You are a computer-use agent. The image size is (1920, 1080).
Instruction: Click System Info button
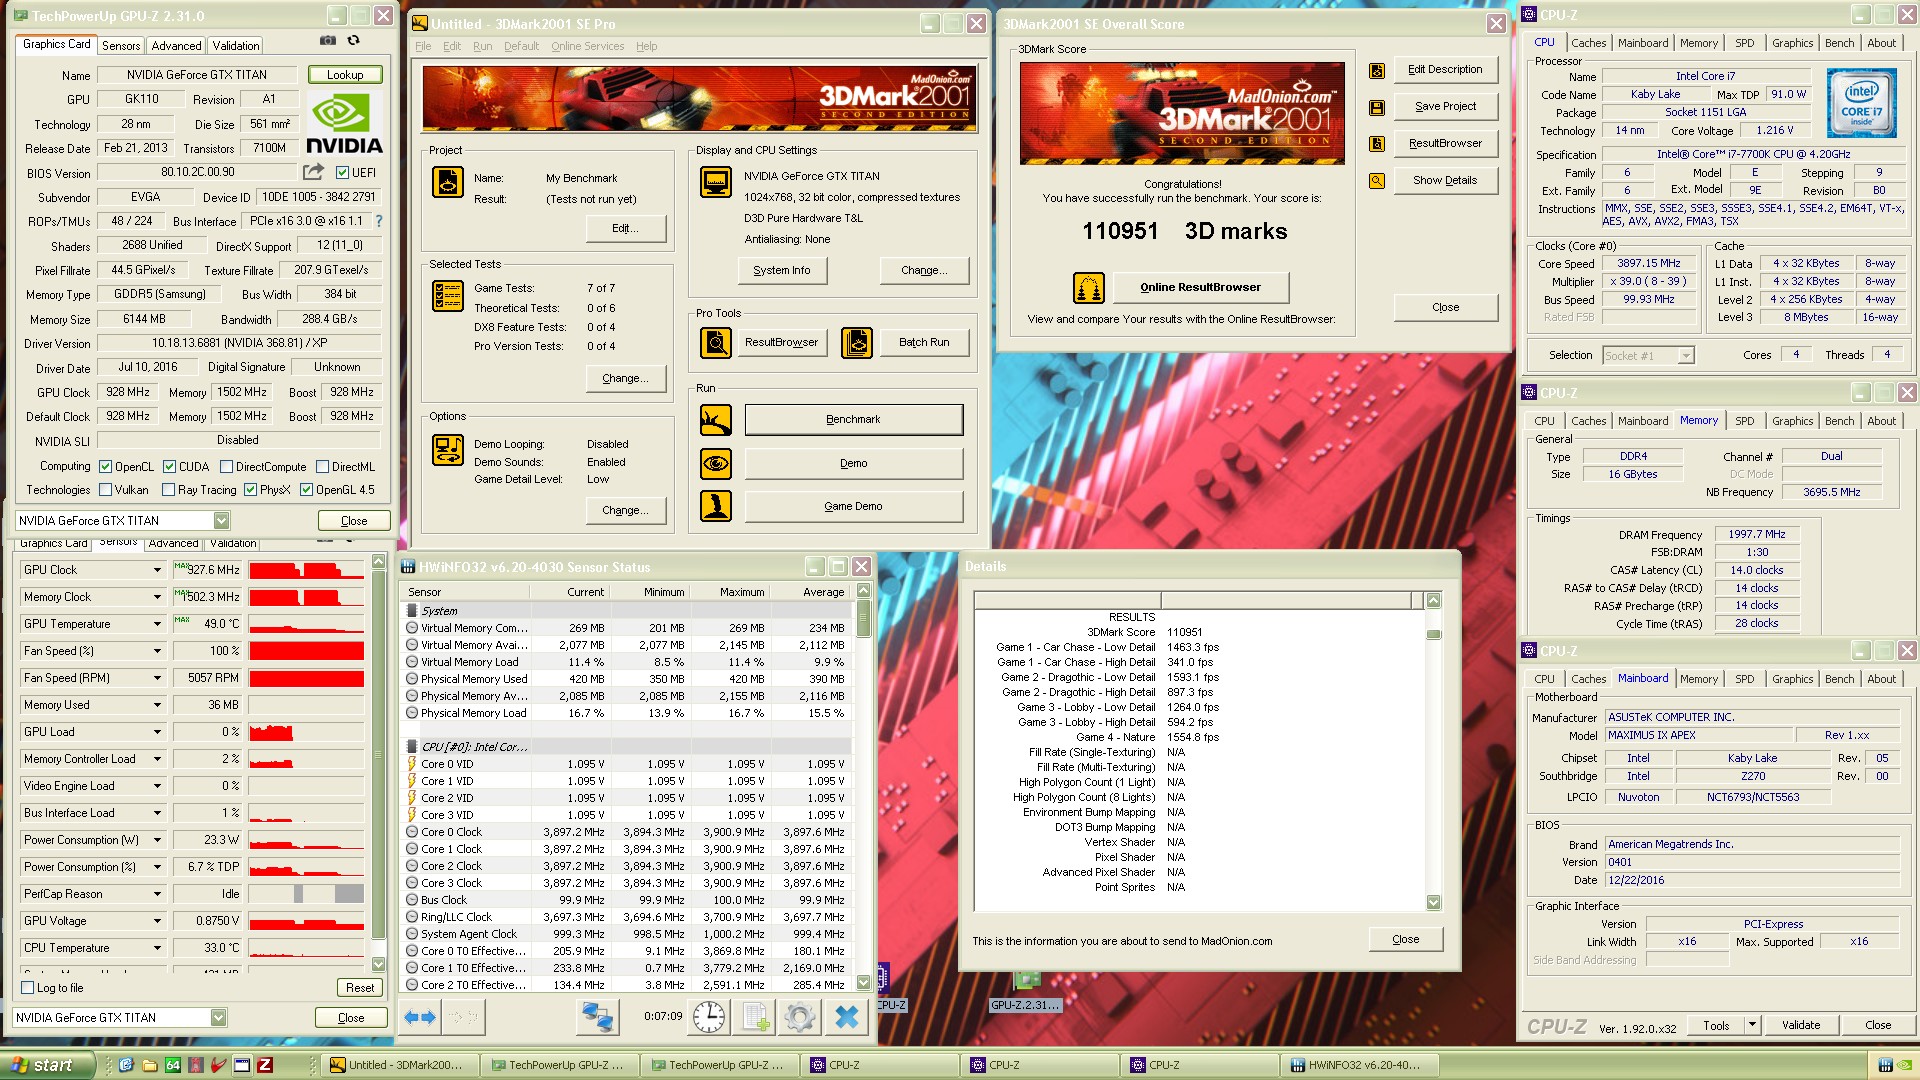[782, 270]
